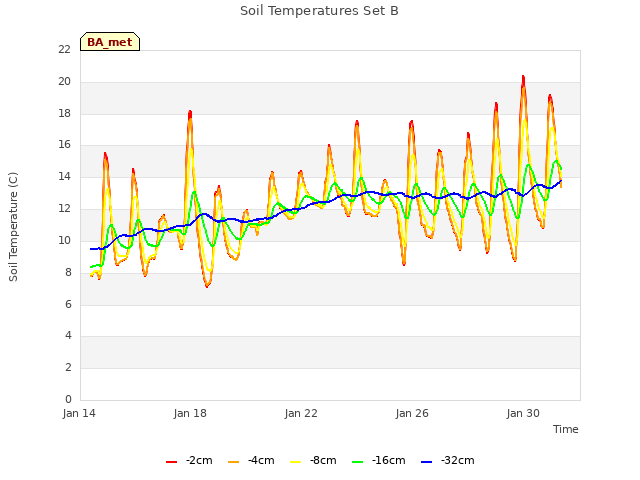Viewport: 640px width, 480px height.
Task: Toggle the -16cm series in the legend
Action: (x=378, y=460)
